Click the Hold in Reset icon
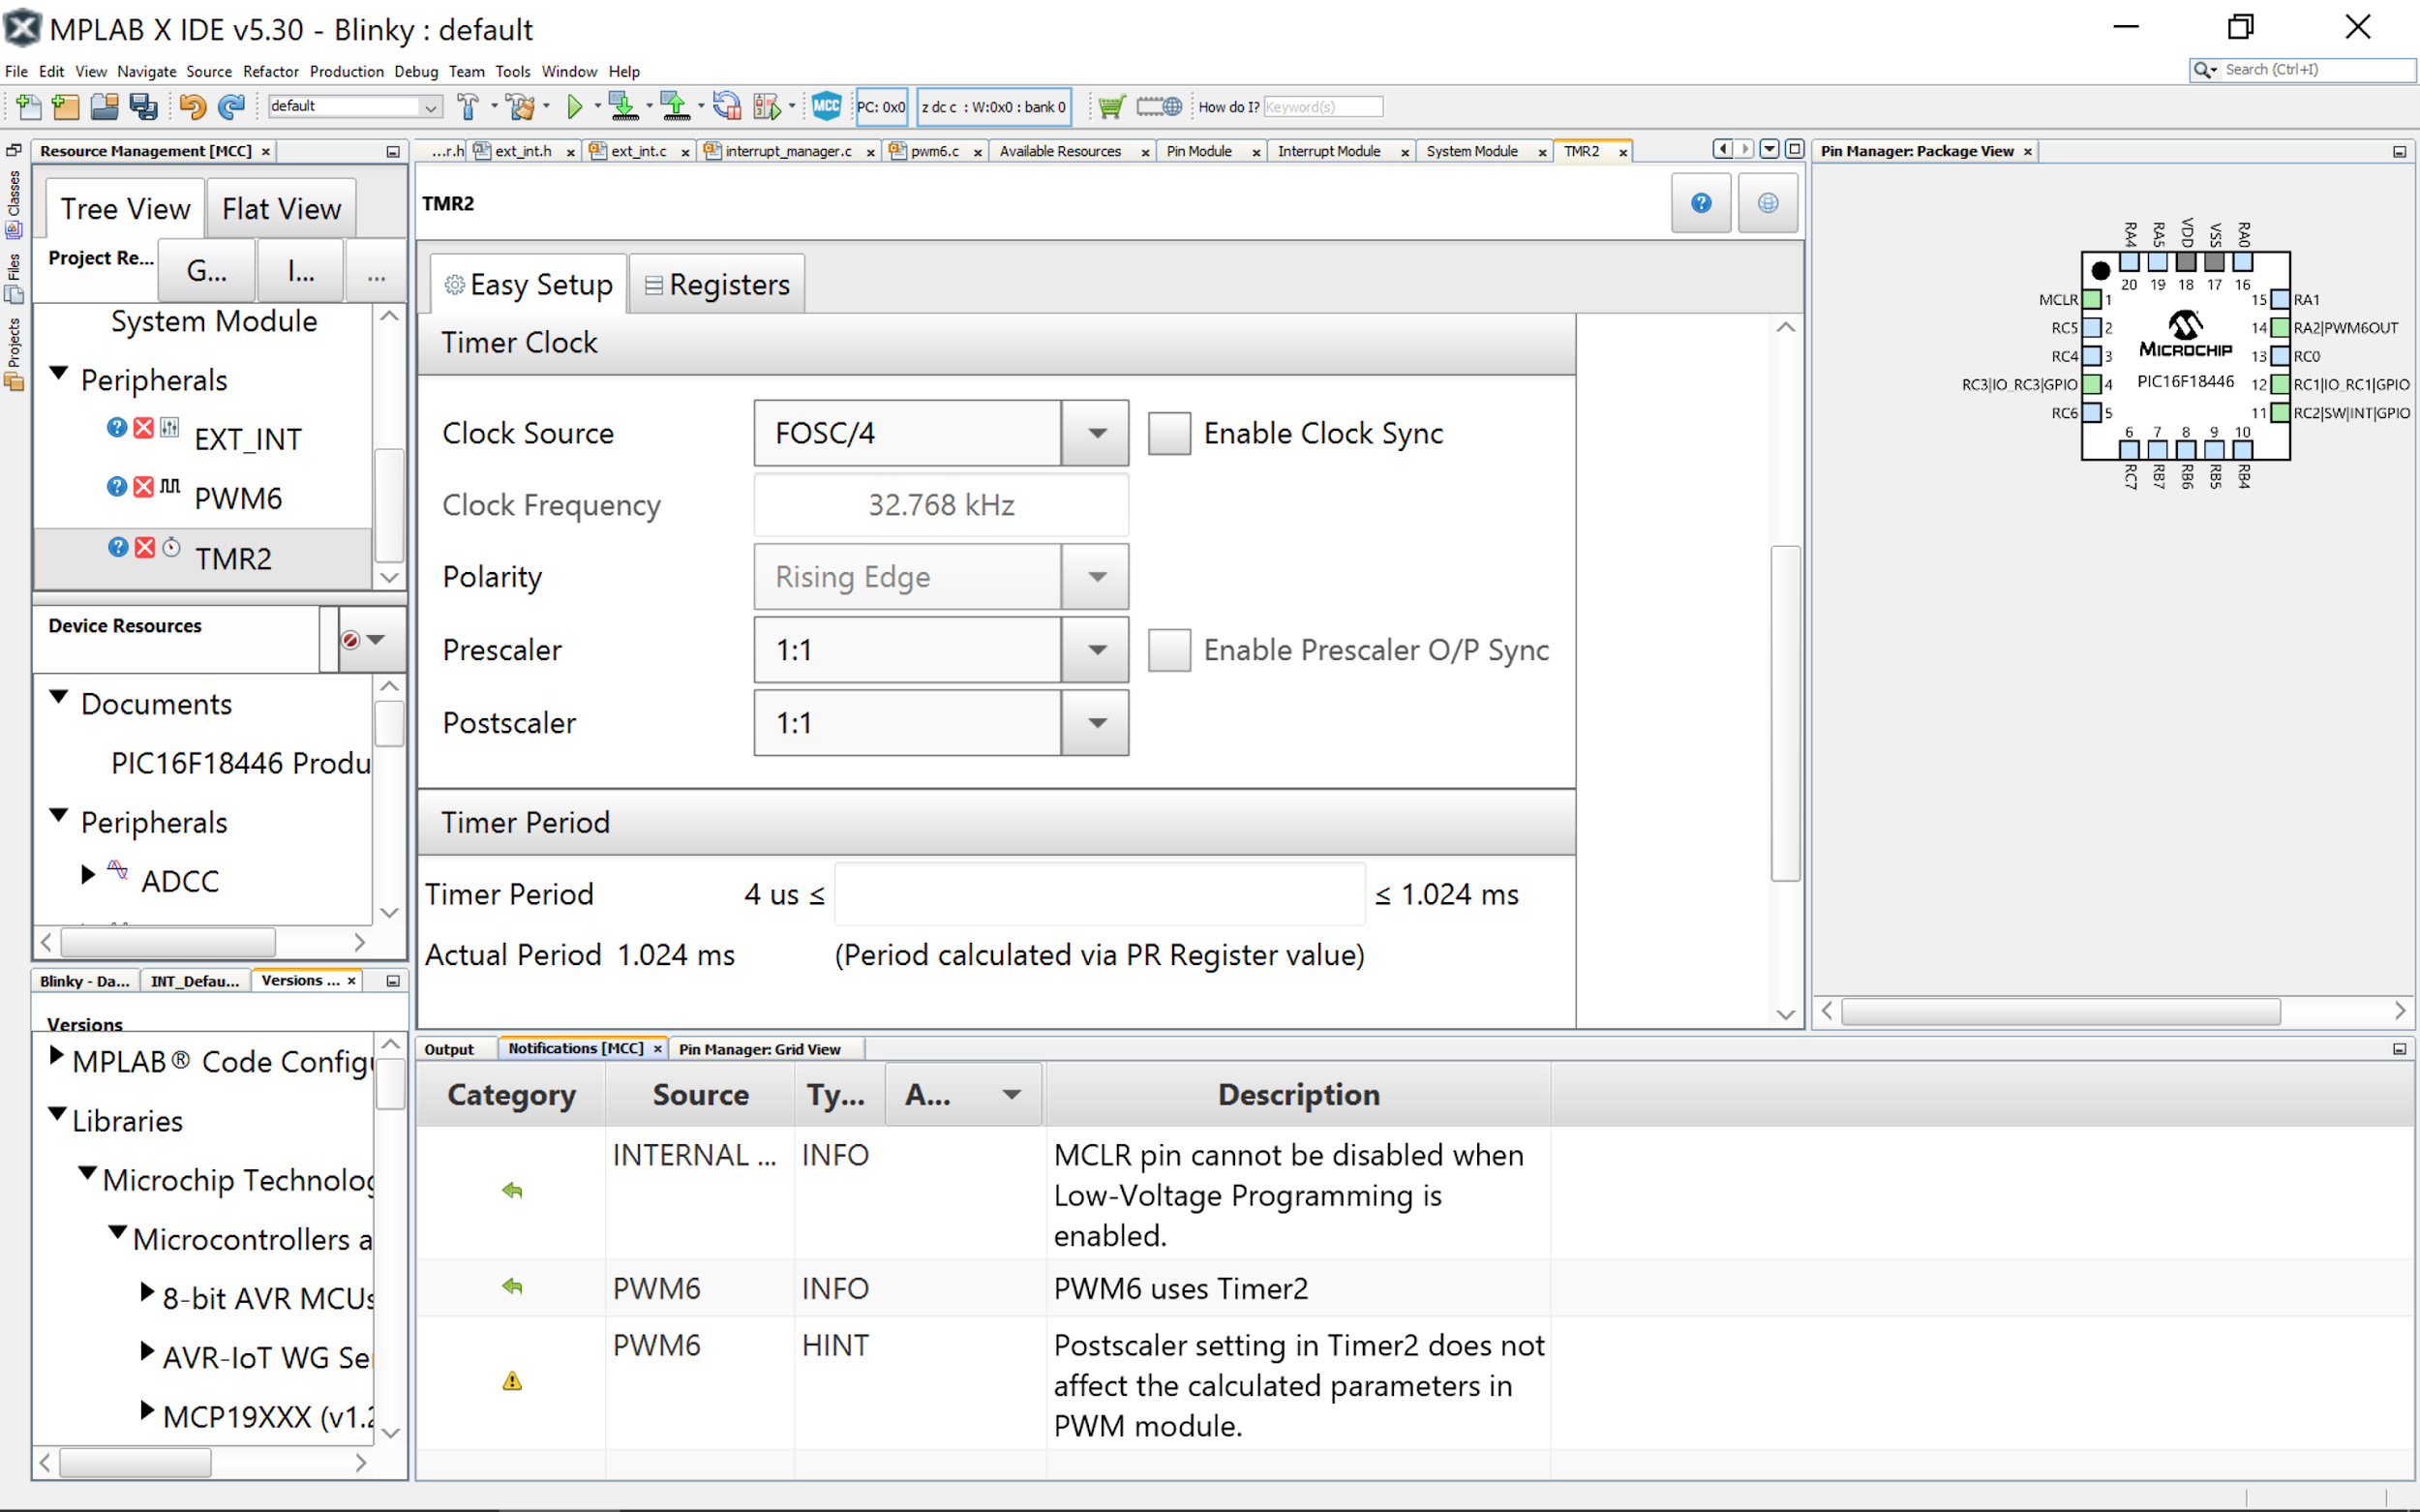 point(727,106)
